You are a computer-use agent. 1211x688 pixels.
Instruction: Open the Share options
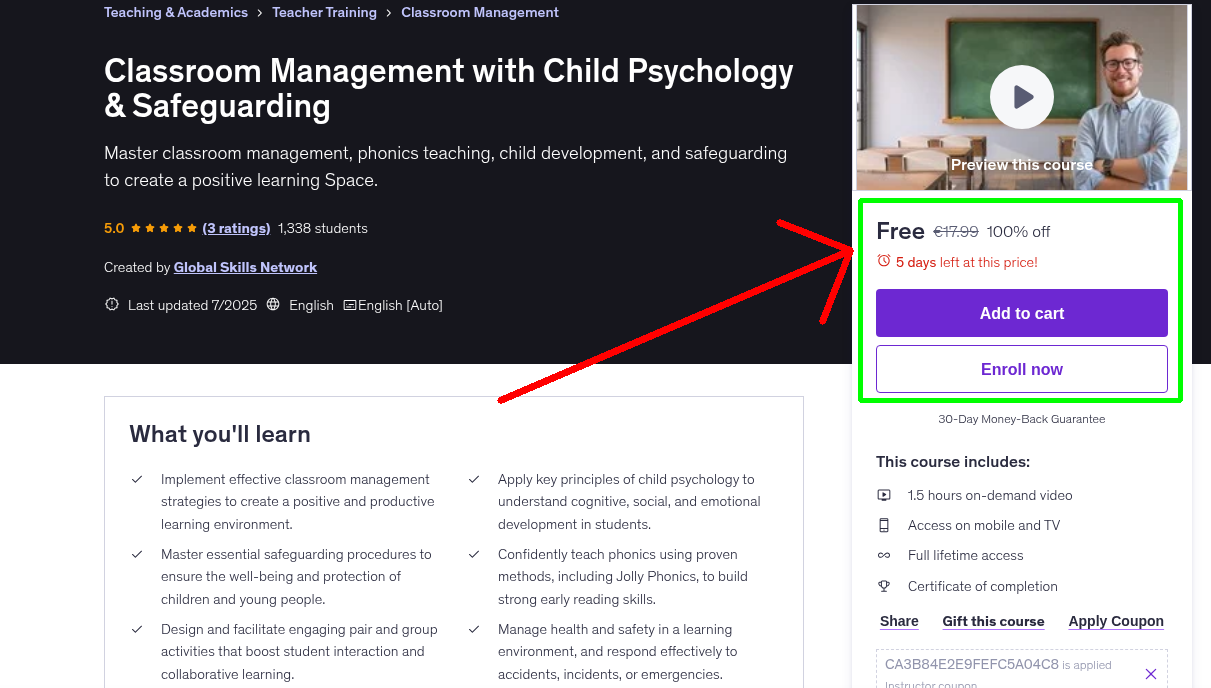897,621
